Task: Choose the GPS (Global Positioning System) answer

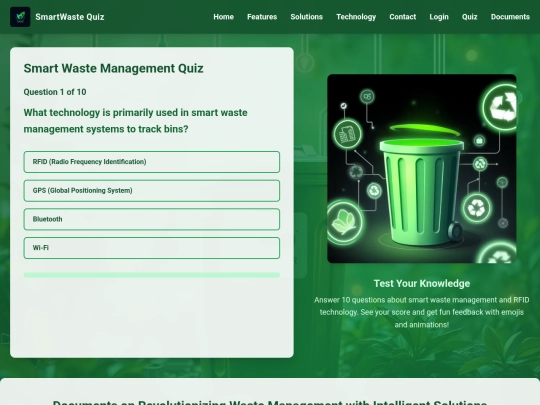Action: pos(152,191)
